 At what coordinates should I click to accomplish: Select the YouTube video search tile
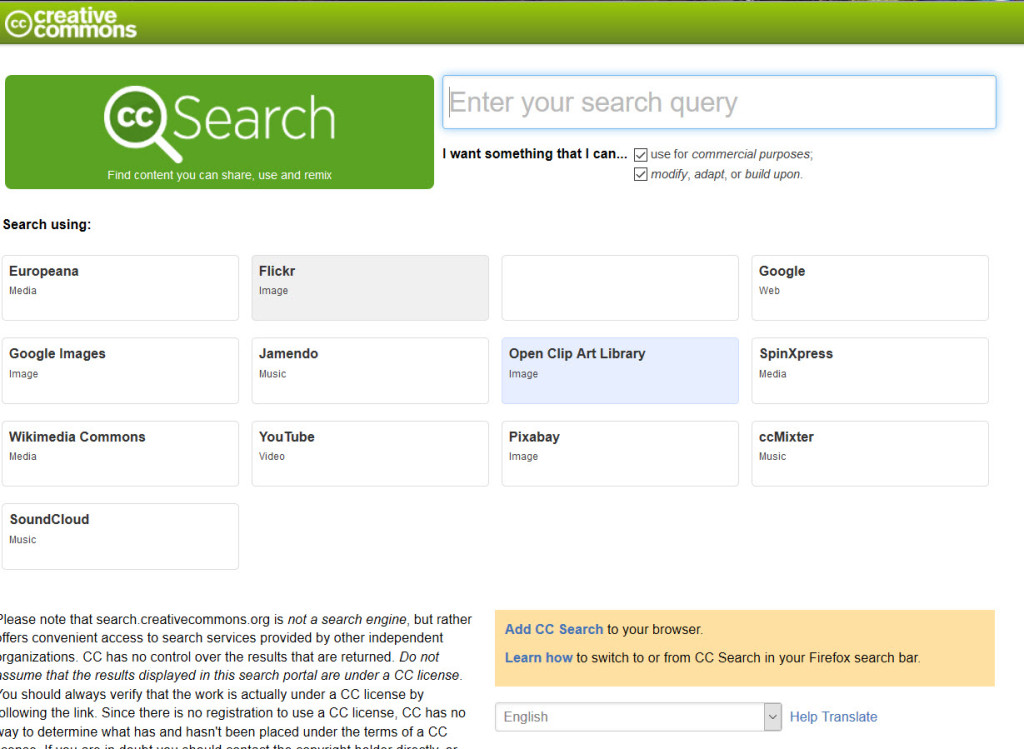pyautogui.click(x=370, y=453)
